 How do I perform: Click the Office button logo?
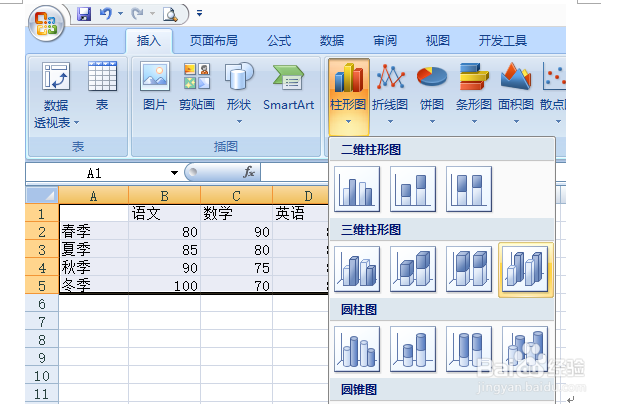(x=46, y=23)
